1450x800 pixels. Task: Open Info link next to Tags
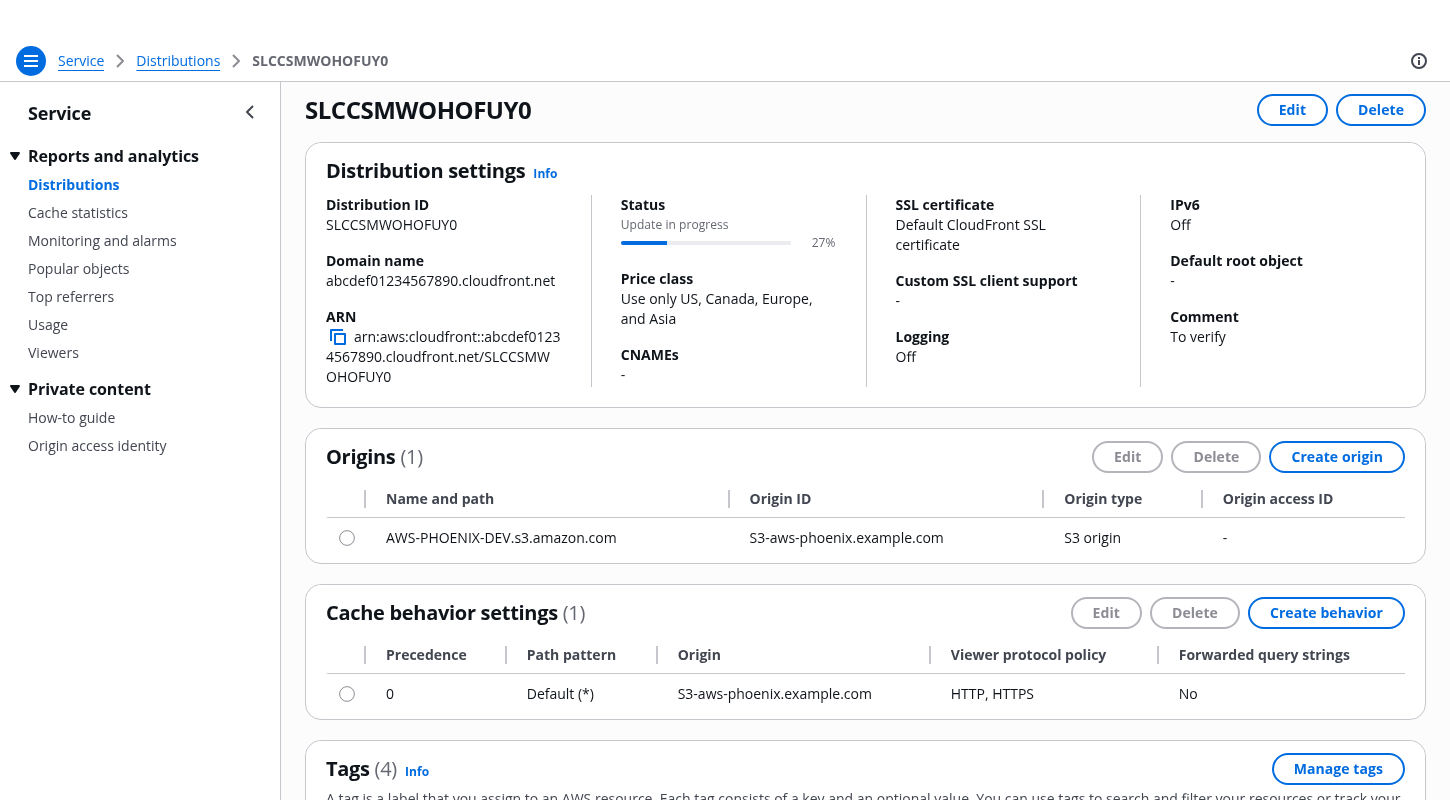pos(417,771)
